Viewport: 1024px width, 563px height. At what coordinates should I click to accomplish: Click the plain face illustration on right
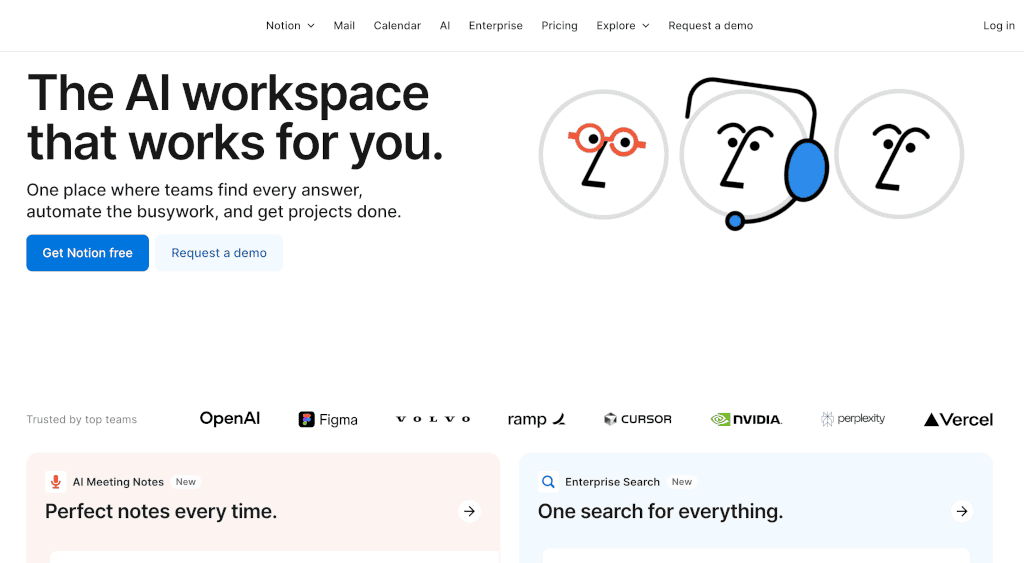(899, 154)
